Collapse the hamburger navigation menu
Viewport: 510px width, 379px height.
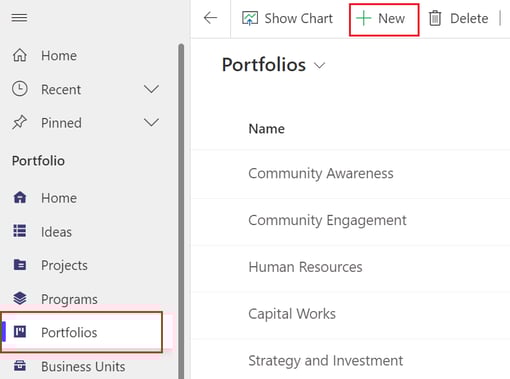coord(19,18)
